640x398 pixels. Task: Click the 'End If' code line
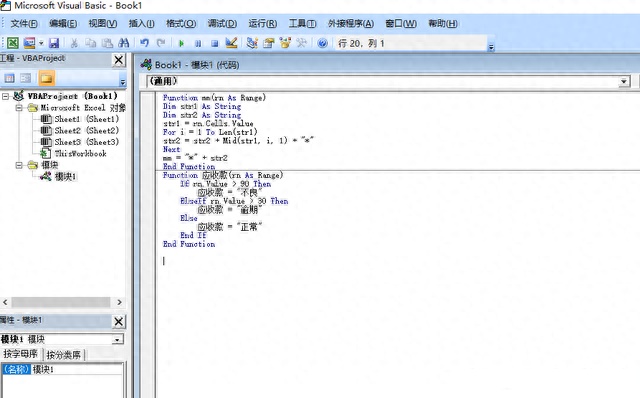[193, 235]
